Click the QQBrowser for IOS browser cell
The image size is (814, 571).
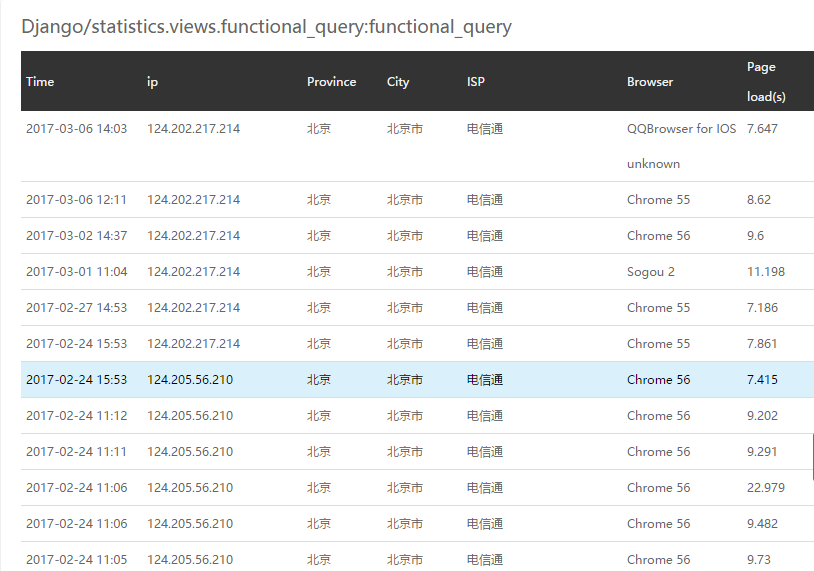point(681,129)
